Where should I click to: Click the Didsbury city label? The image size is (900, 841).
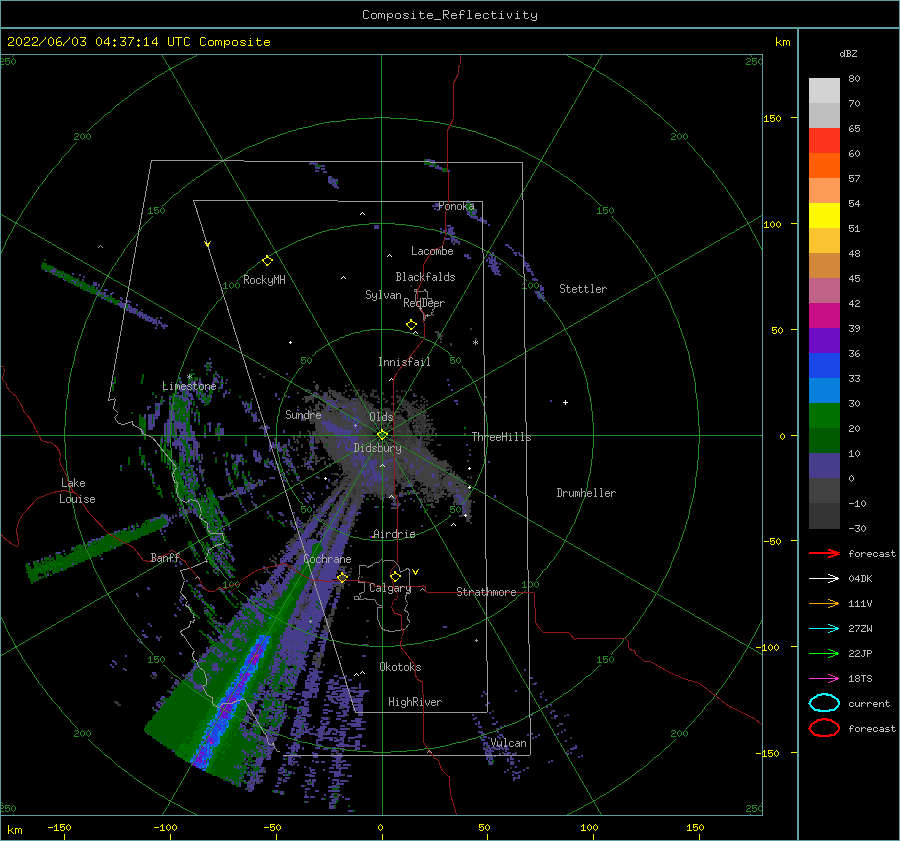[x=378, y=448]
